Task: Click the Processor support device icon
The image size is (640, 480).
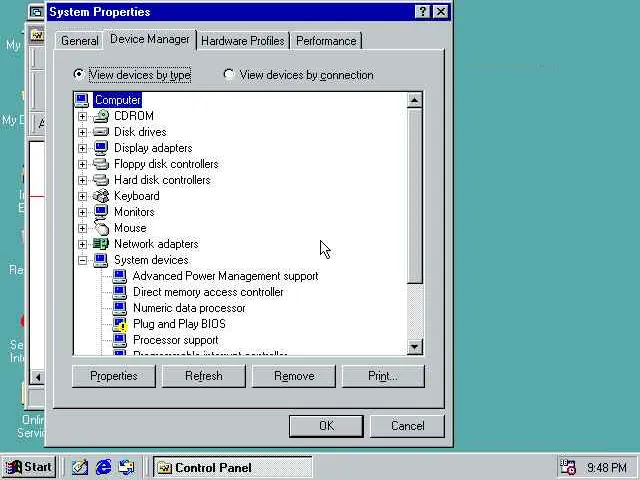Action: (120, 340)
